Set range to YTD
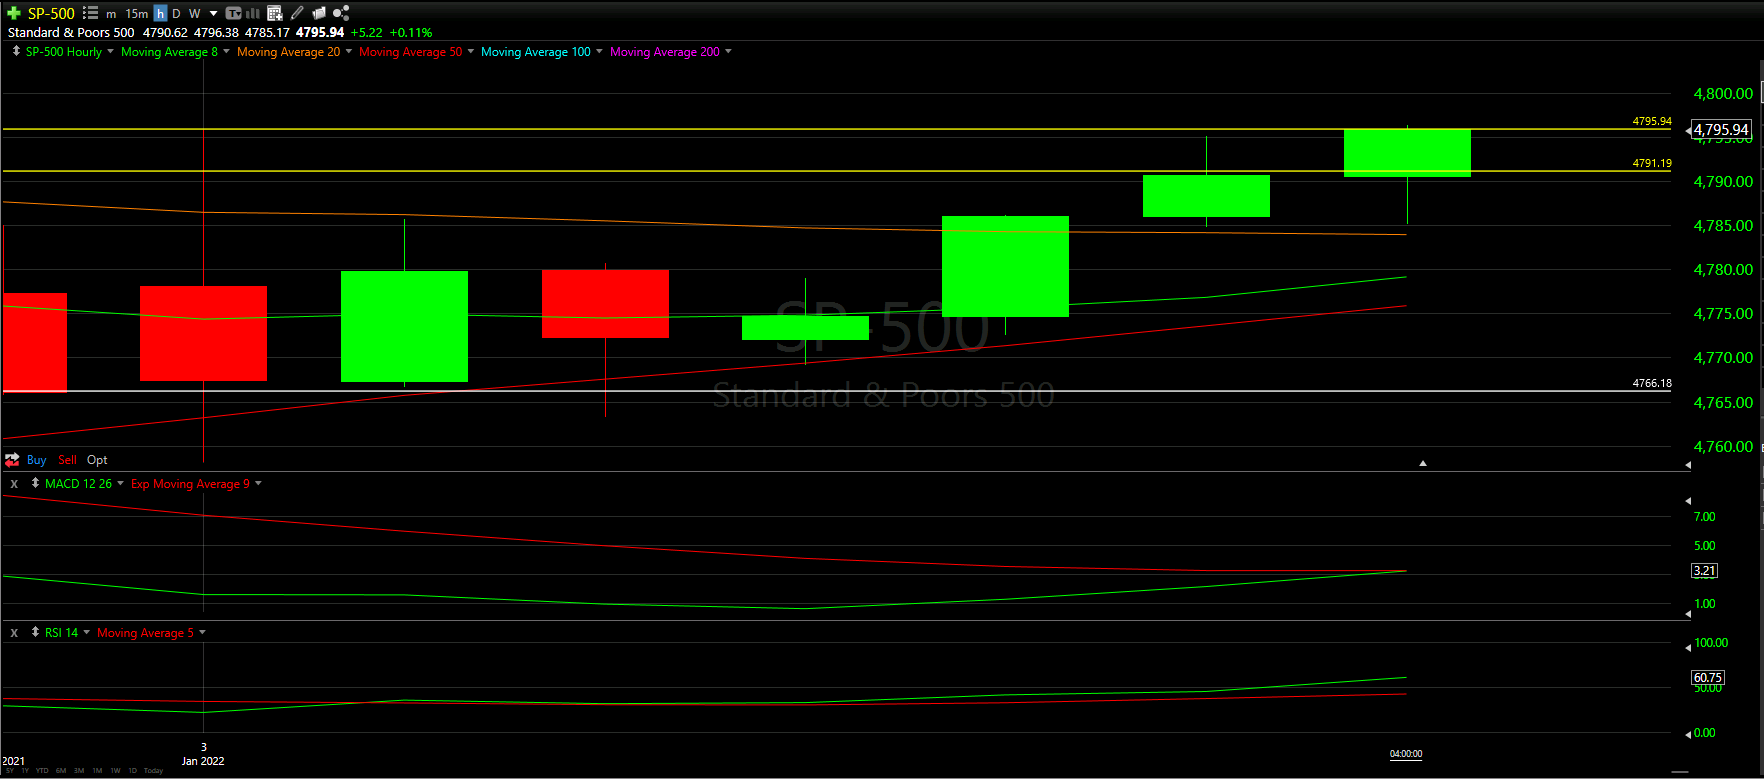 (x=42, y=771)
